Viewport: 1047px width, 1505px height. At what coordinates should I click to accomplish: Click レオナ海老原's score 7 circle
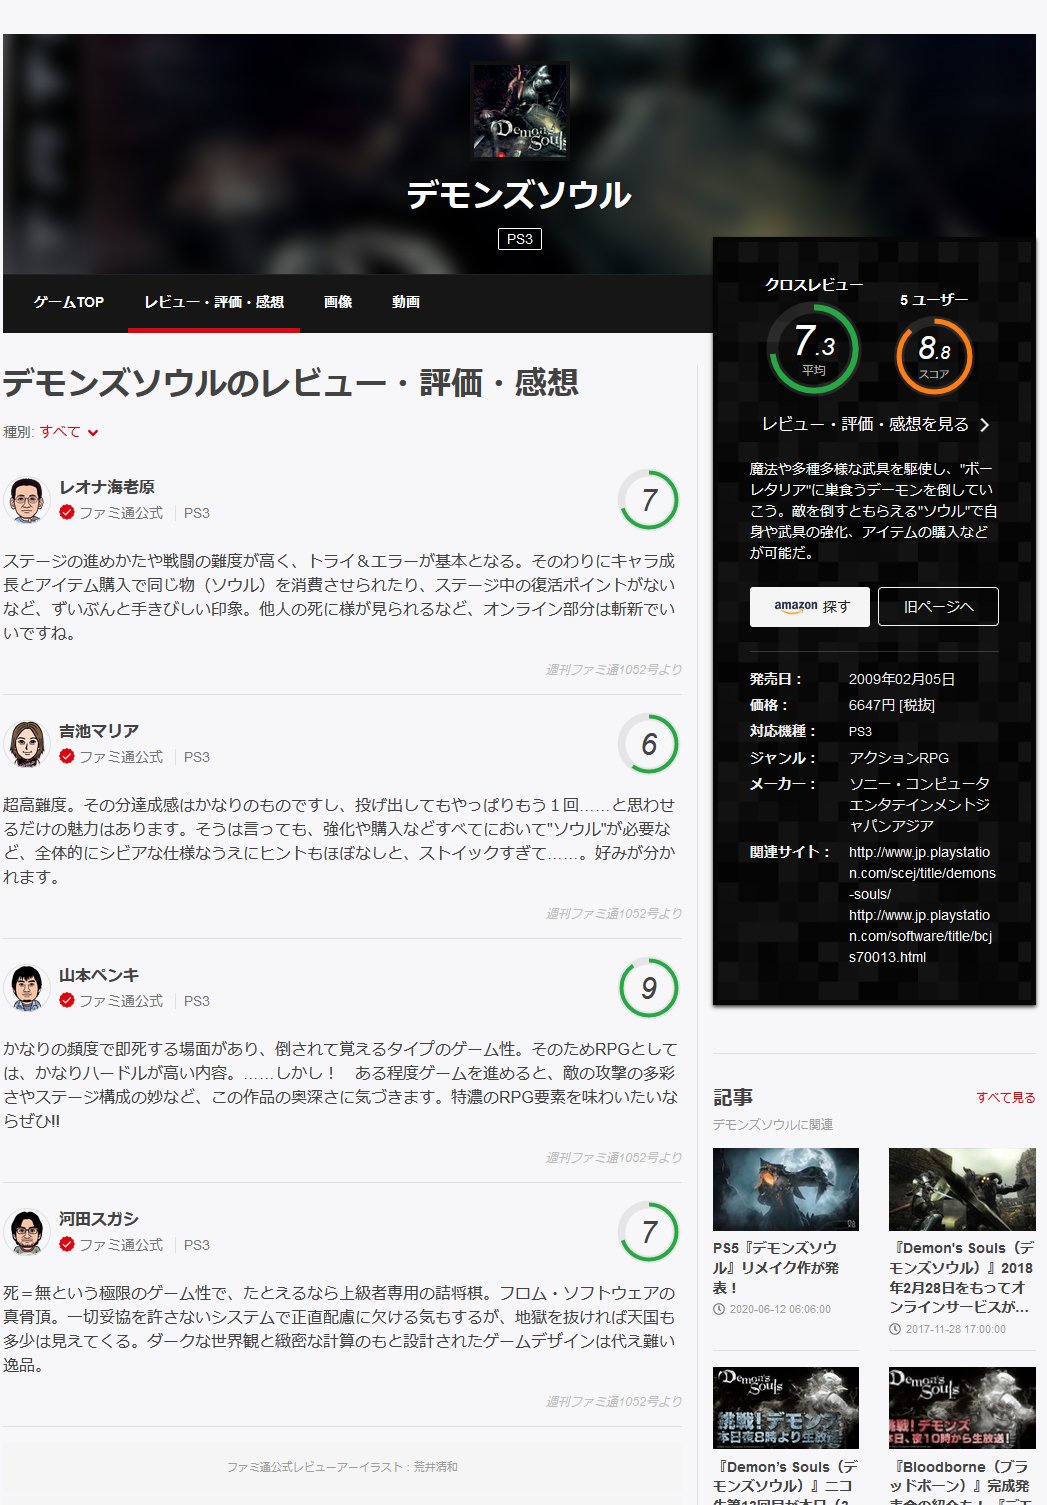coord(648,499)
